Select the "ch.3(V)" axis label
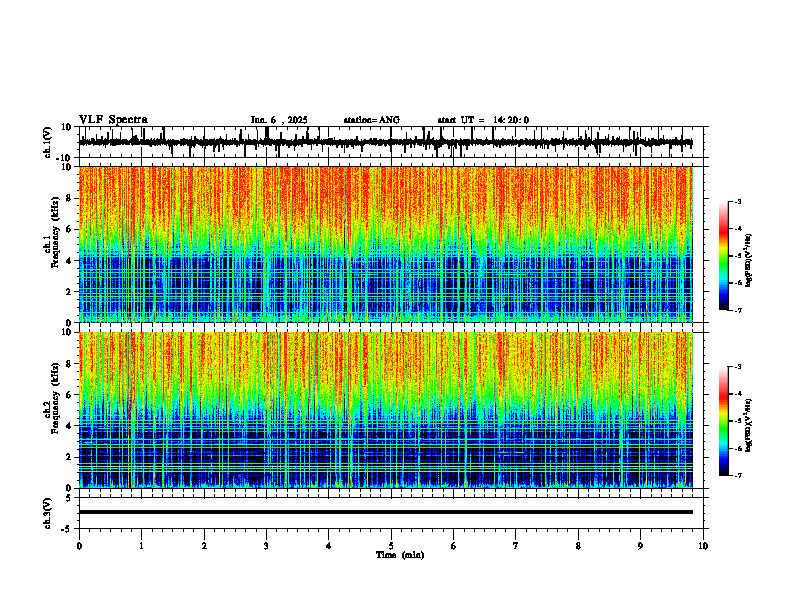 tap(48, 513)
